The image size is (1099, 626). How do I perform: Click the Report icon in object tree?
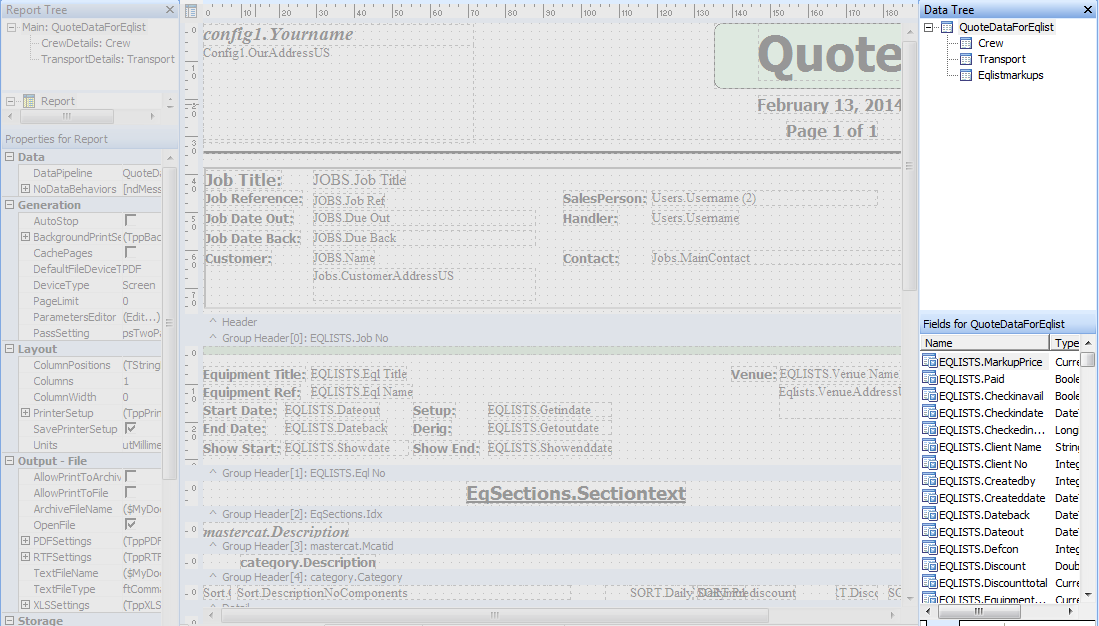(29, 101)
